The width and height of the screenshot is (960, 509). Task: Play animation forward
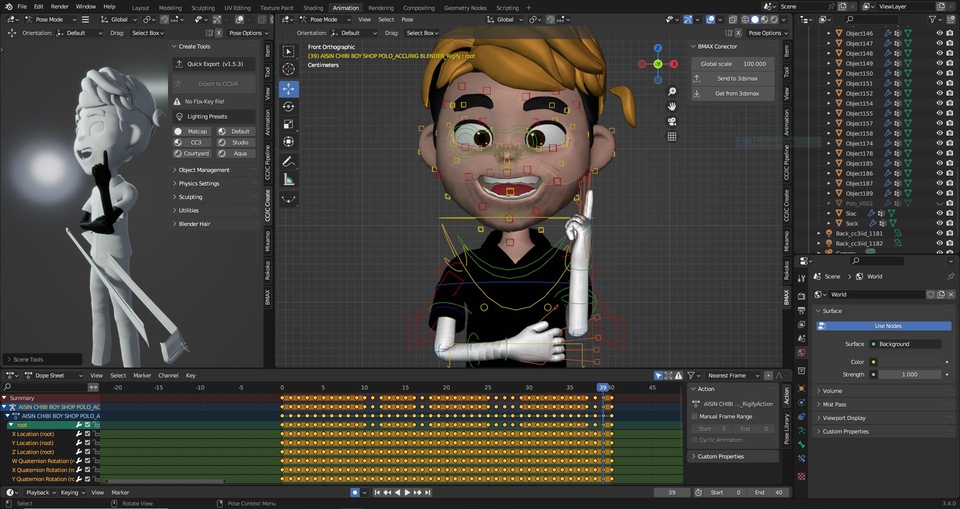tap(407, 492)
